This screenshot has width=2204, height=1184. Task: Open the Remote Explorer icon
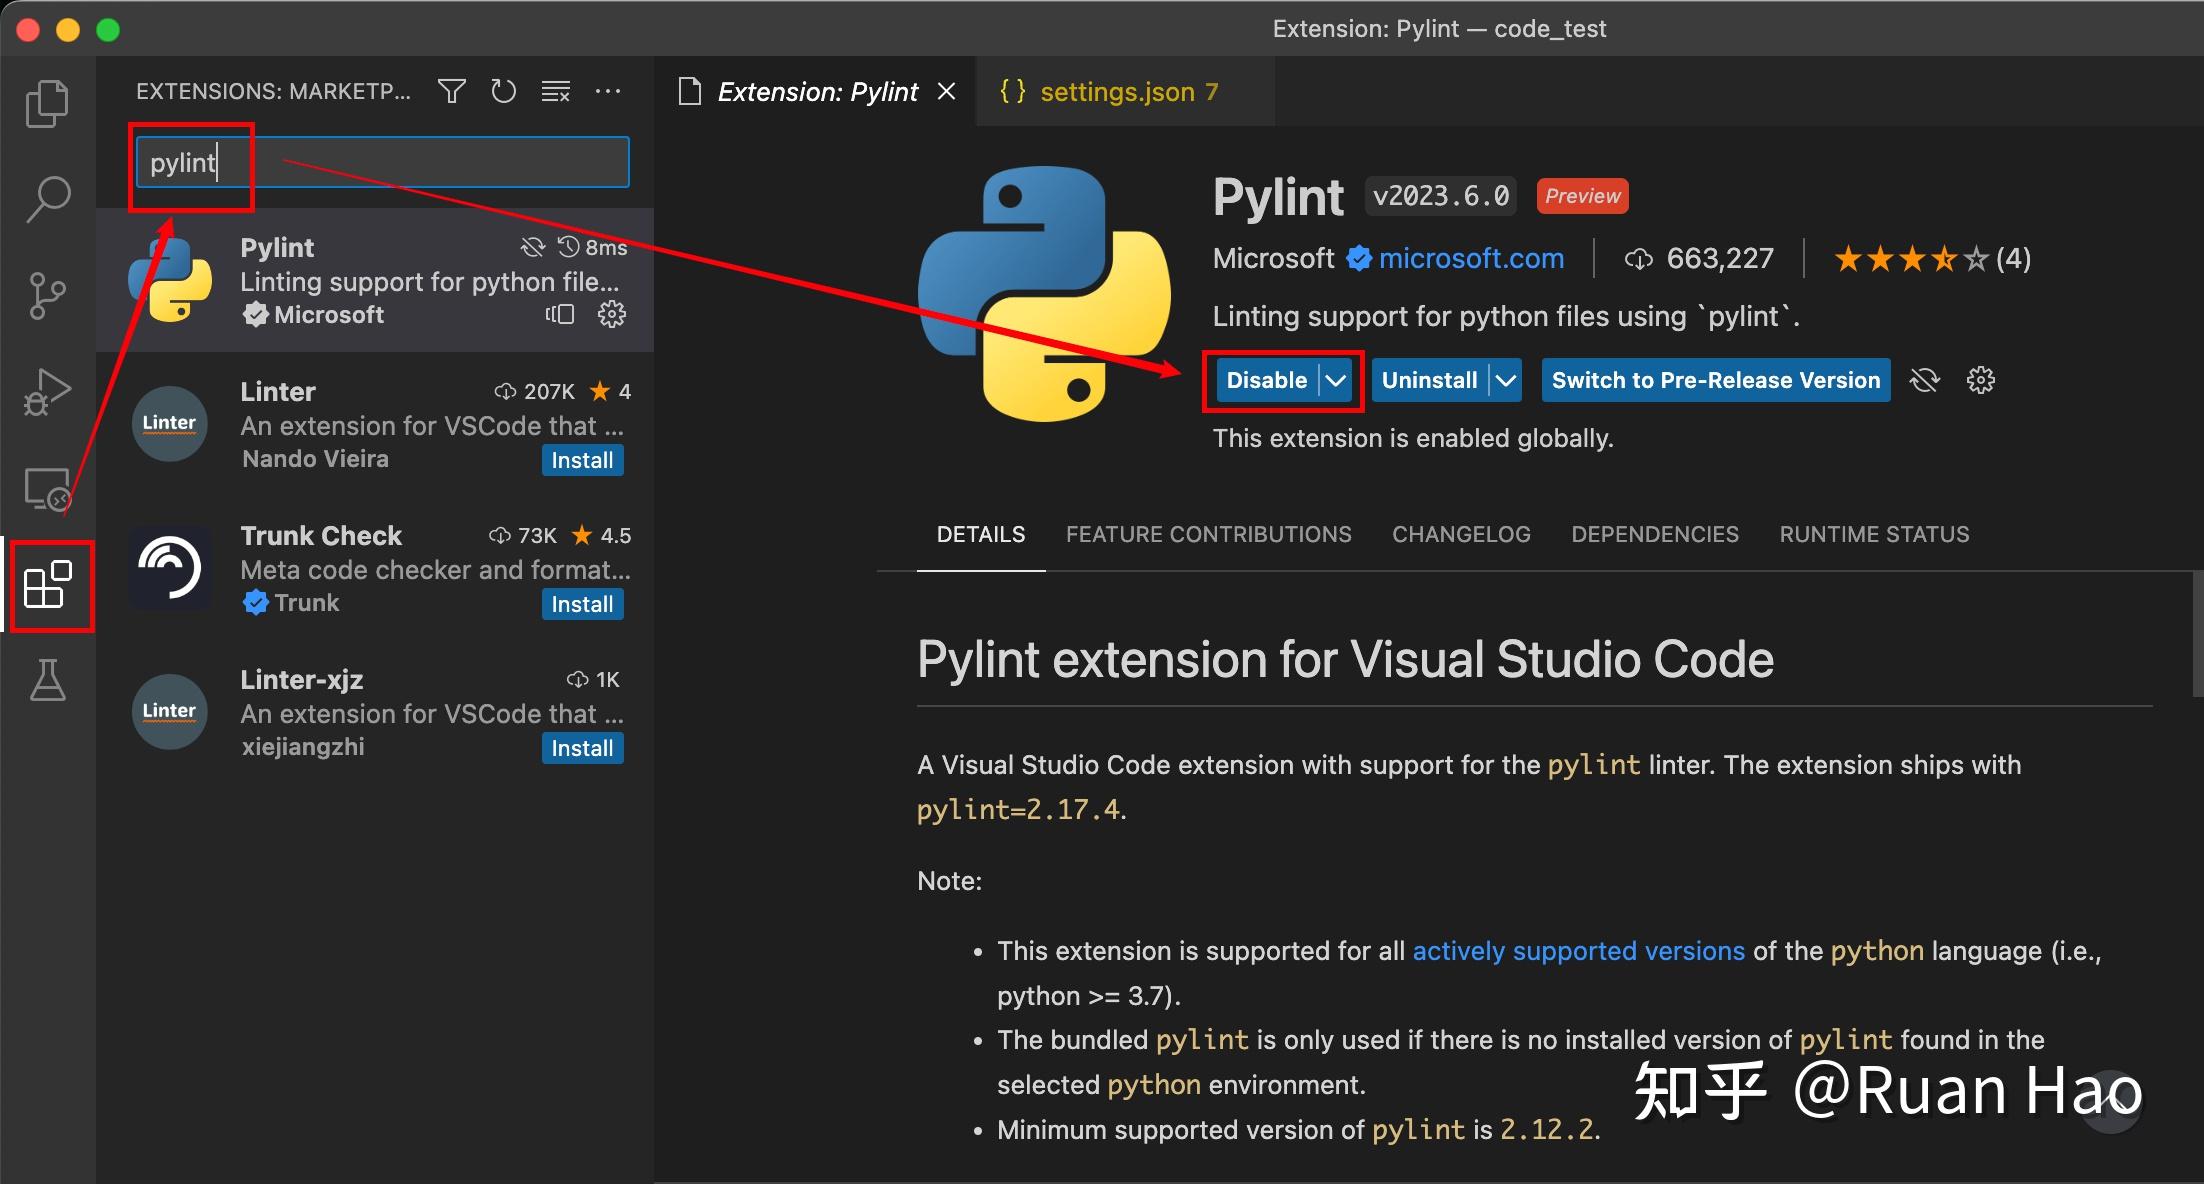point(46,488)
